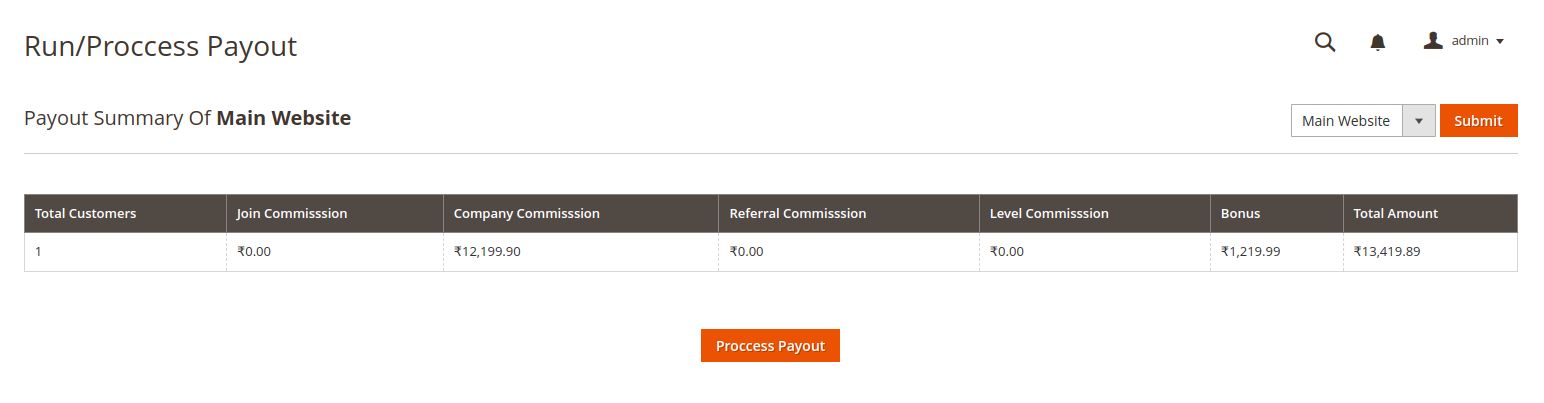Select the Total Customers column header
Screen dimensions: 1544x403
86,214
